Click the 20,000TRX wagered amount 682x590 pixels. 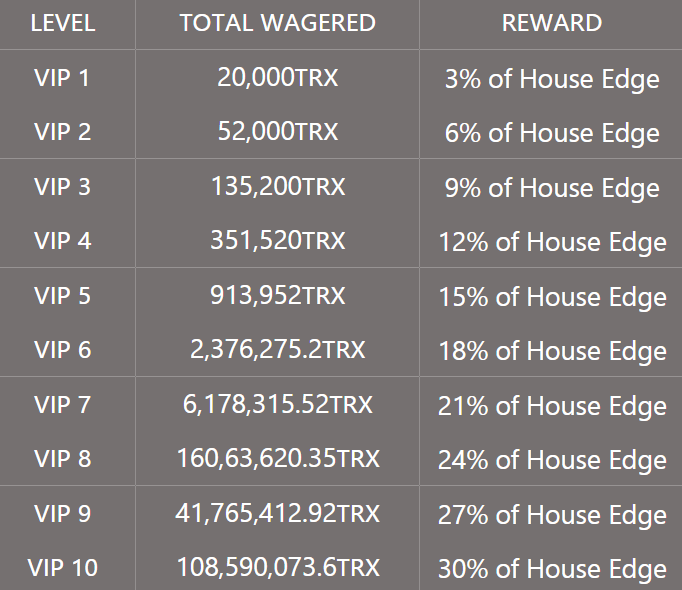click(277, 78)
